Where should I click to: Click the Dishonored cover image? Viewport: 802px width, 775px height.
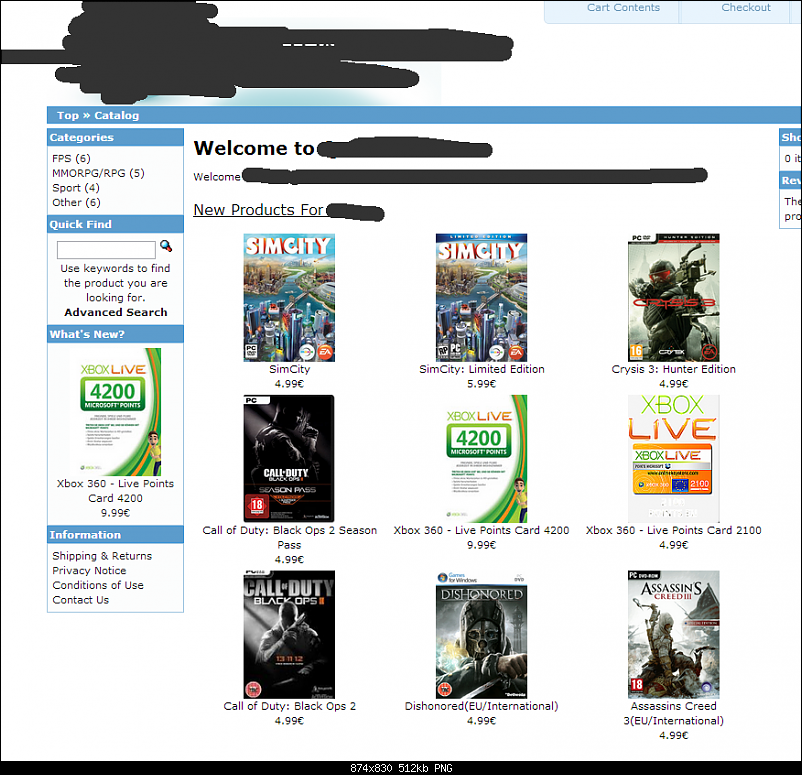481,635
